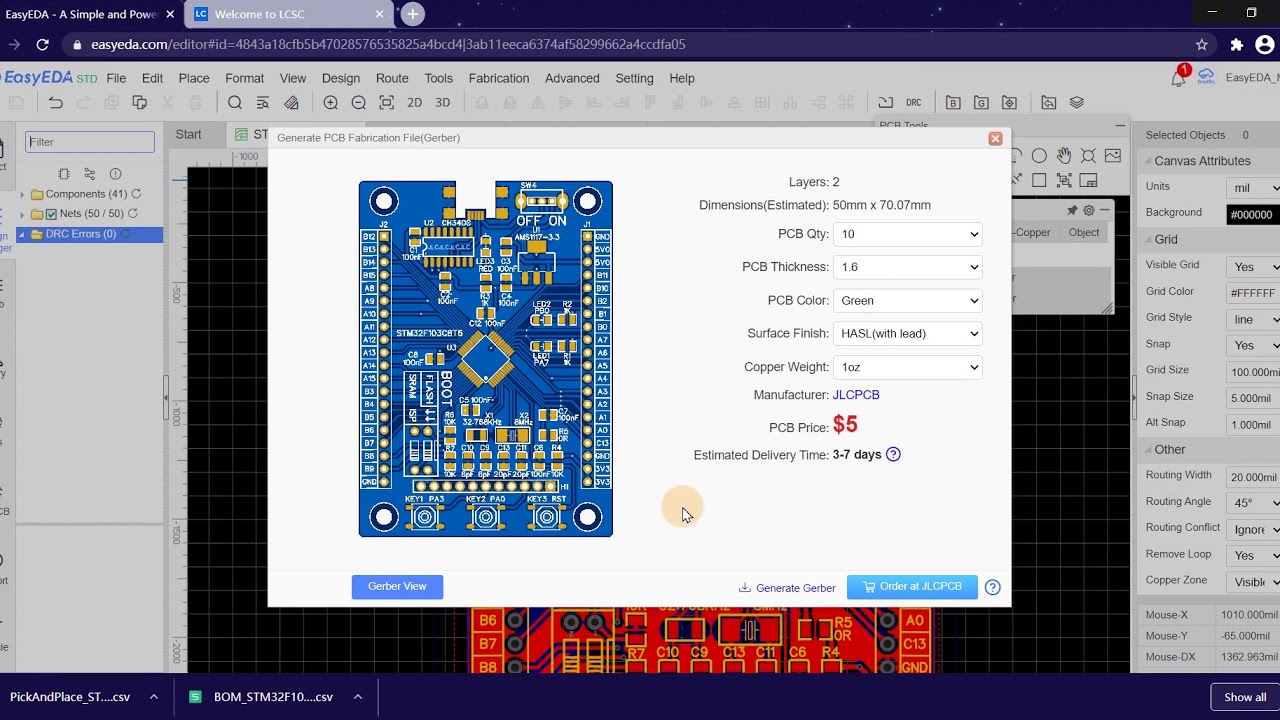
Task: Select the DRC errors filter icon in left panel
Action: pyautogui.click(x=115, y=174)
